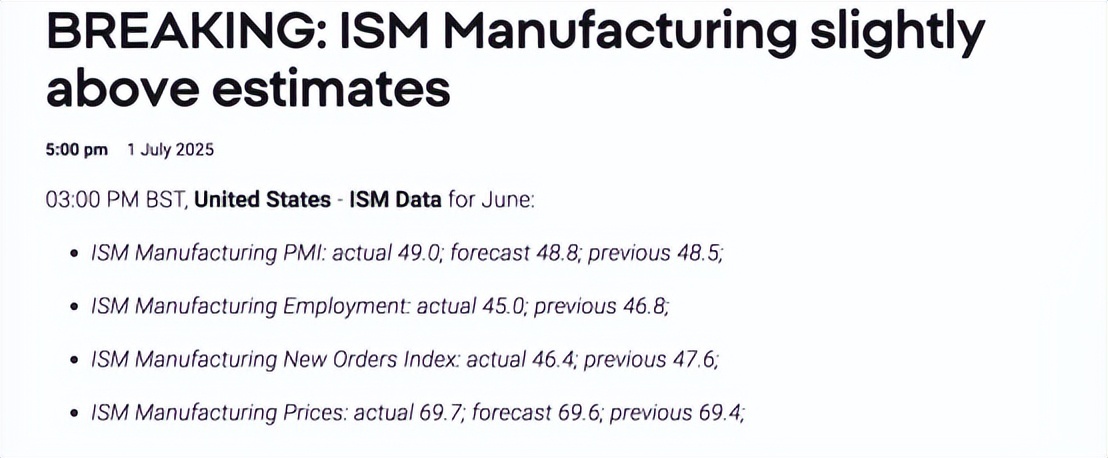Click the PMI previous 48.5 value
Screen dimensions: 1108x458
point(656,254)
